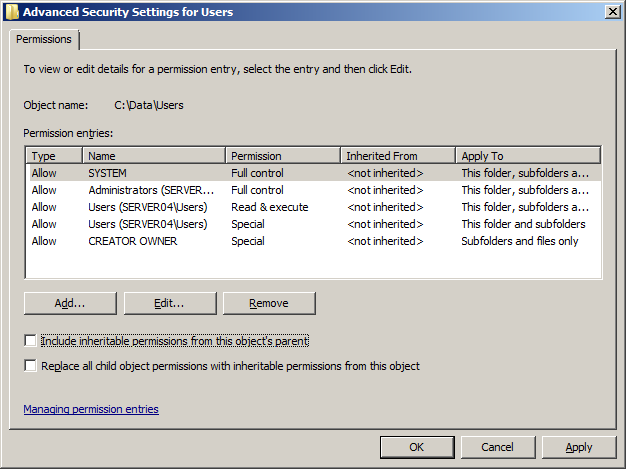
Task: Switch to the Permissions tab
Action: [44, 39]
